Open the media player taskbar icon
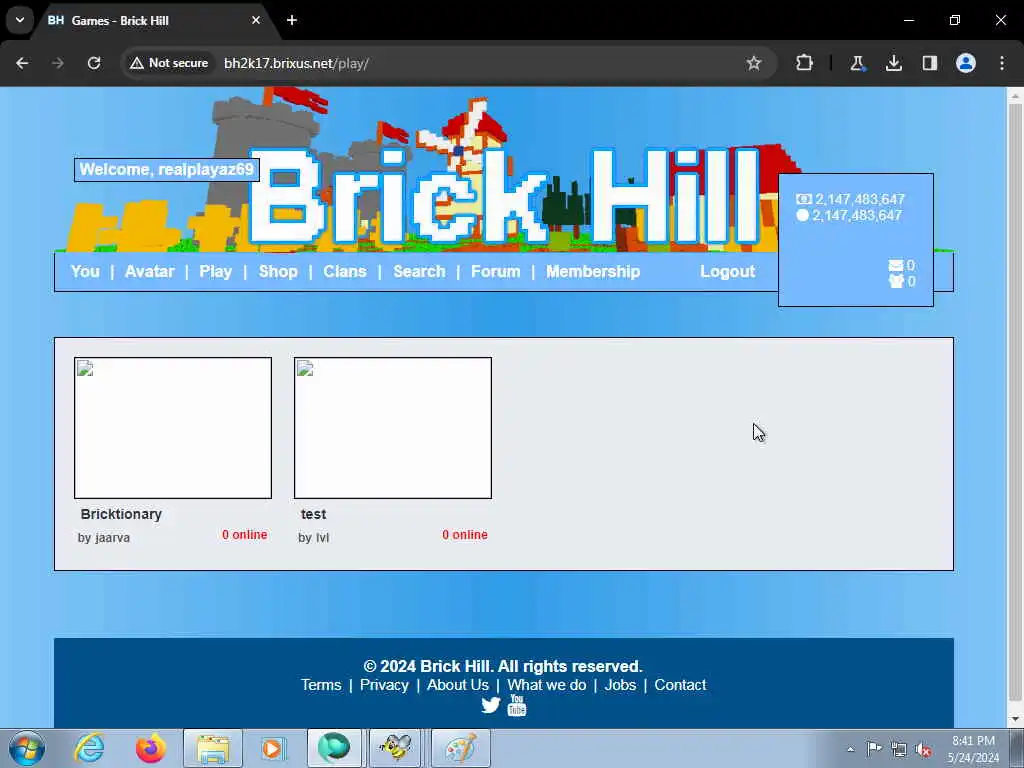Image resolution: width=1024 pixels, height=768 pixels. pyautogui.click(x=273, y=748)
